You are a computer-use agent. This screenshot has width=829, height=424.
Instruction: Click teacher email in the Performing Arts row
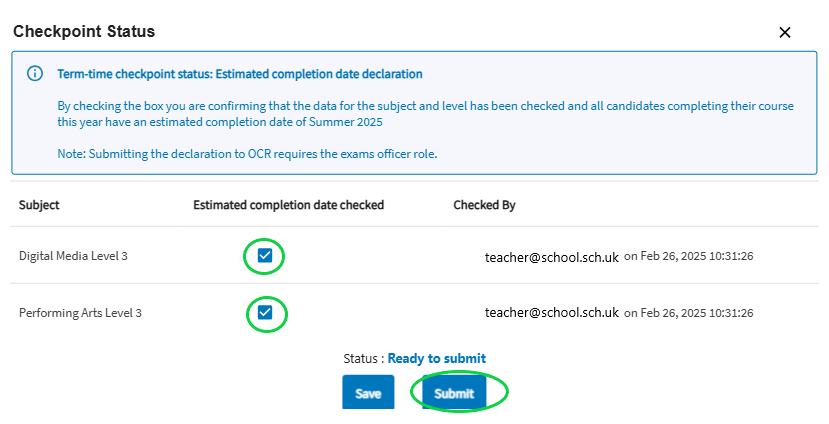552,312
